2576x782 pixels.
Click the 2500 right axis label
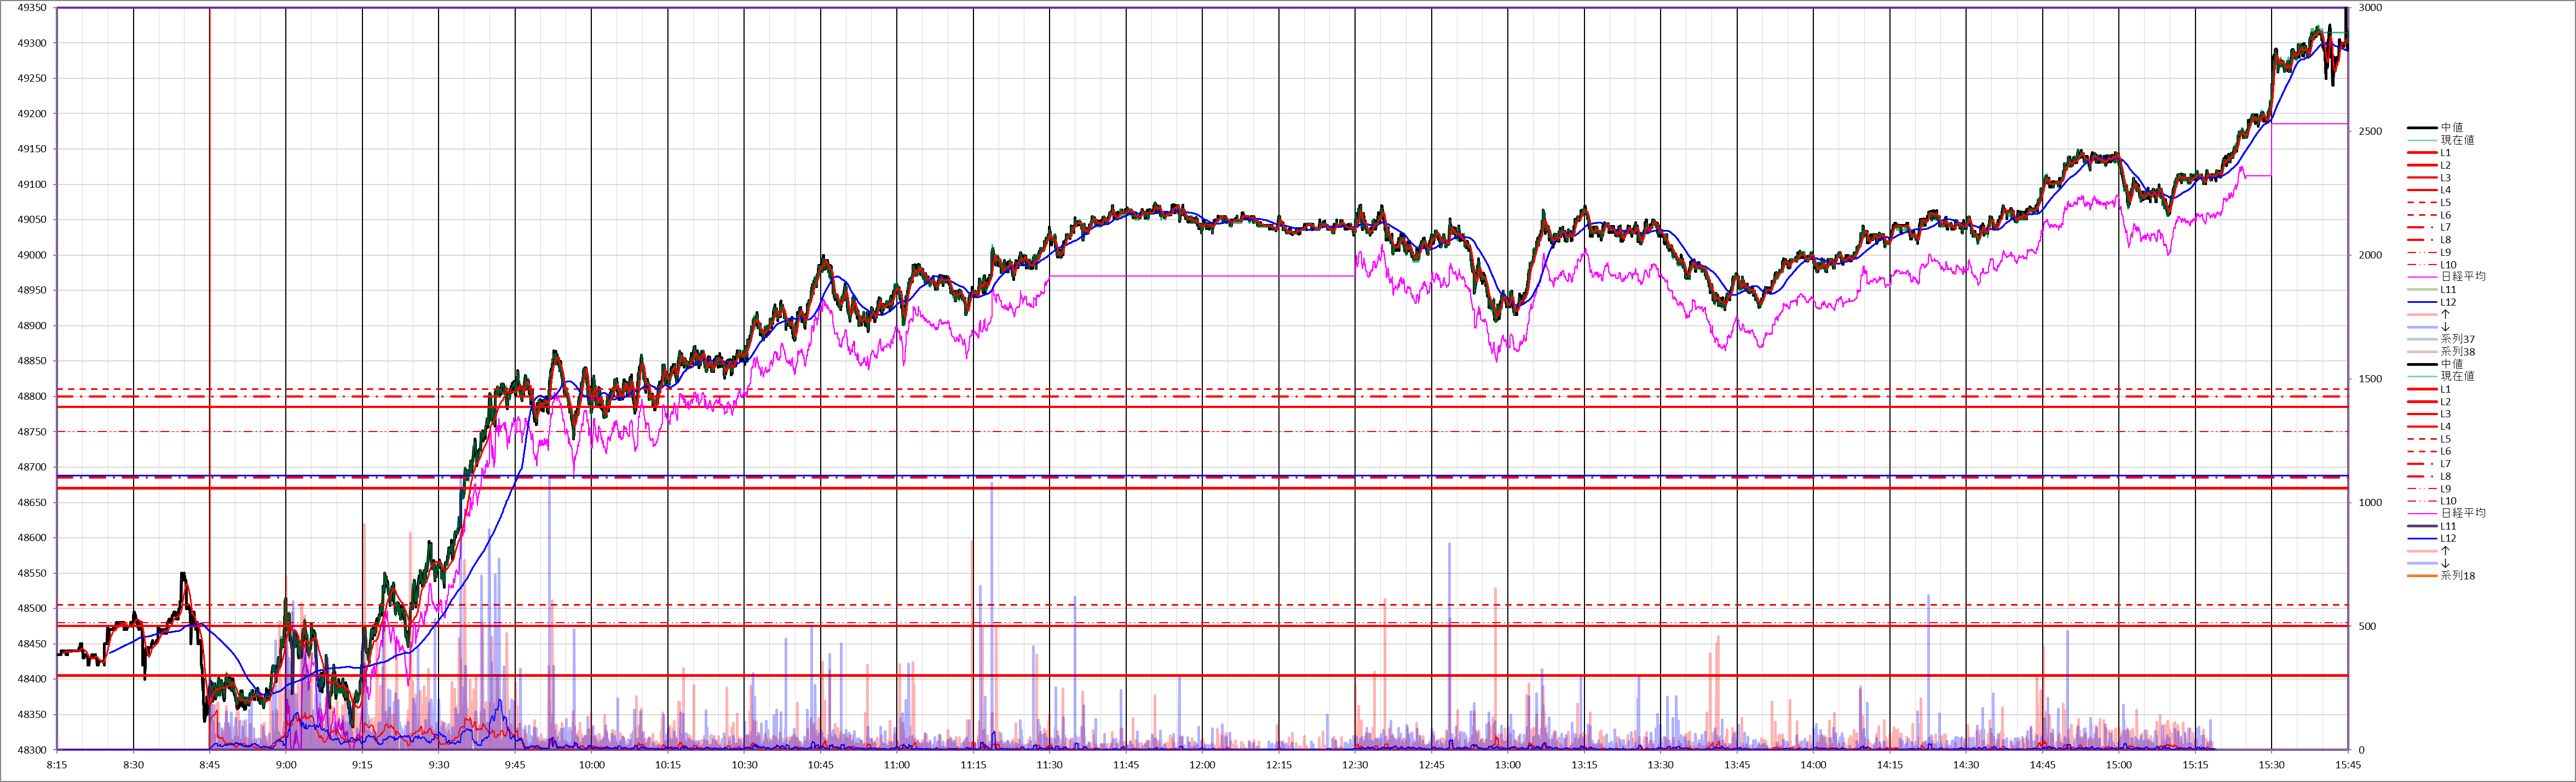(x=2370, y=131)
